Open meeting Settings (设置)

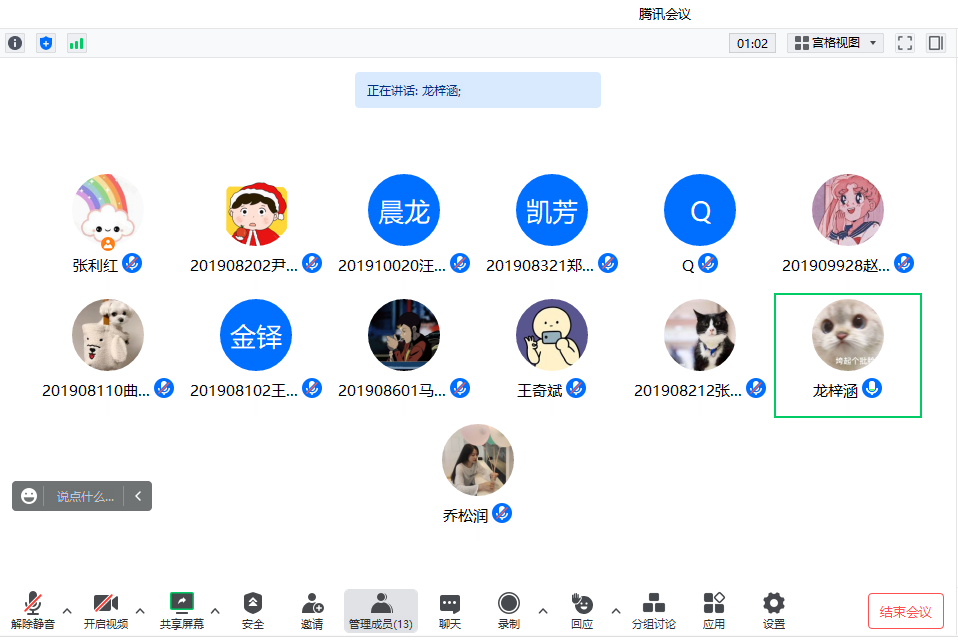pos(773,610)
